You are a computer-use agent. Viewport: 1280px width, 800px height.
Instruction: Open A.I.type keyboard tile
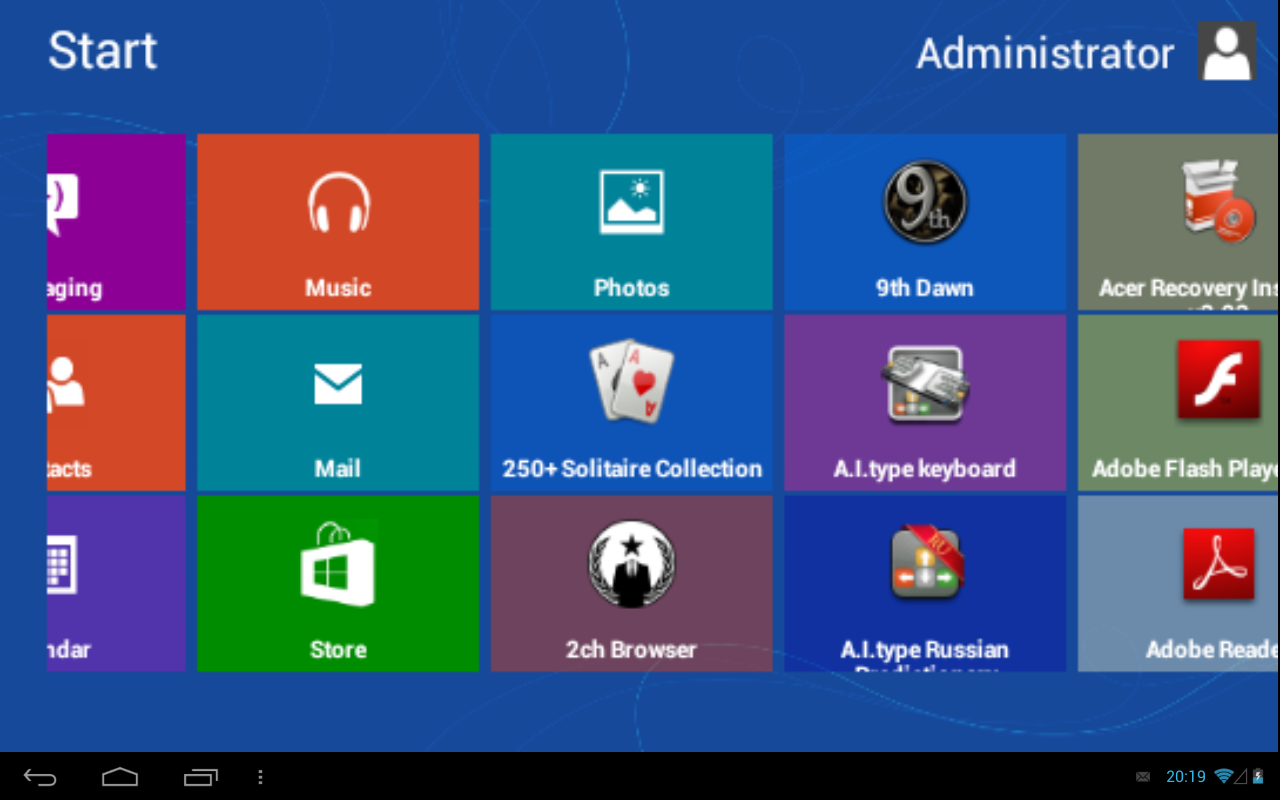(925, 403)
